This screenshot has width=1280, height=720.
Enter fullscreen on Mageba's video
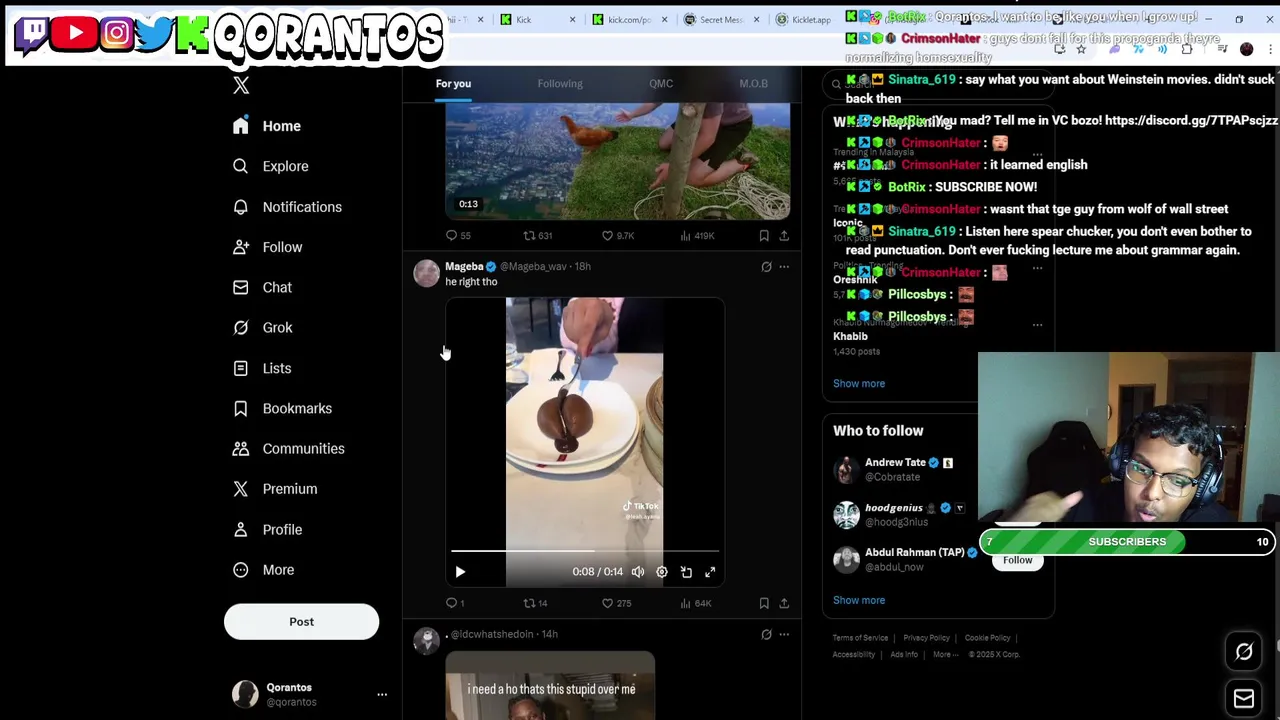[710, 572]
